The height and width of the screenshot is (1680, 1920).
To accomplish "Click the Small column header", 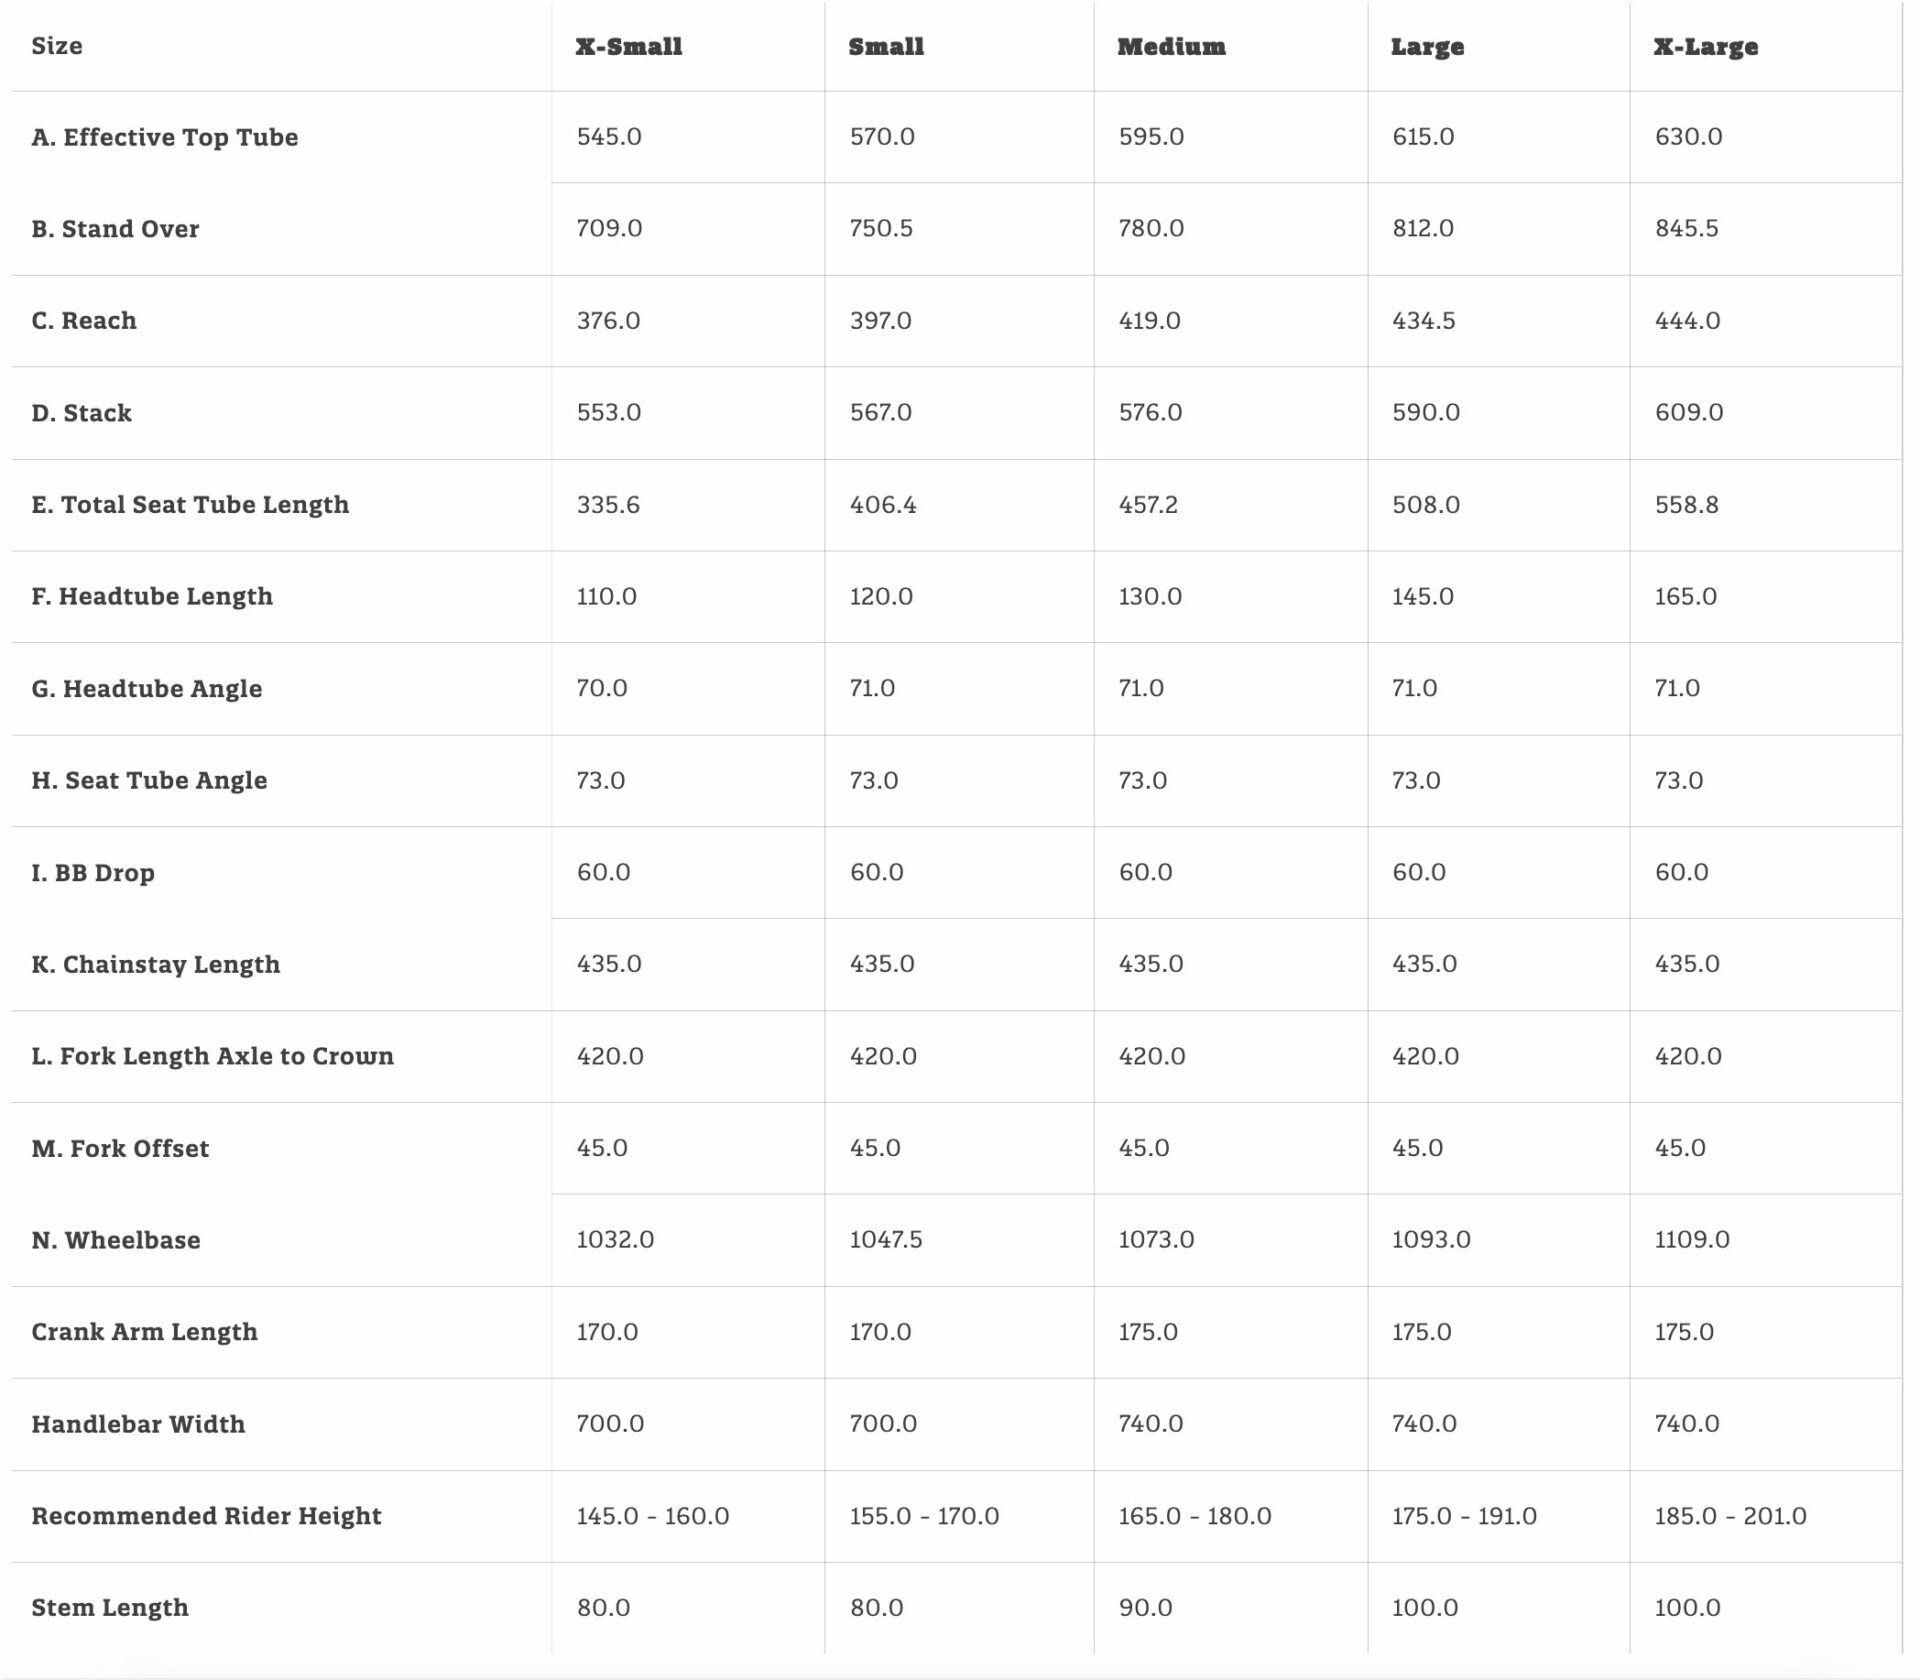I will coord(886,46).
